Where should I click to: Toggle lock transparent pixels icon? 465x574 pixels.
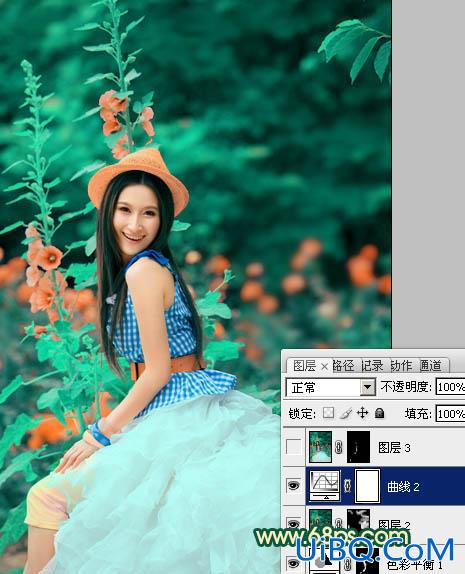click(328, 413)
